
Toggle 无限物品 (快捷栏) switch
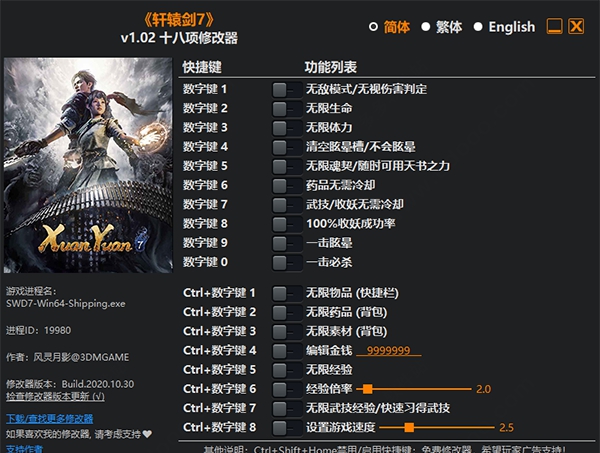click(287, 294)
